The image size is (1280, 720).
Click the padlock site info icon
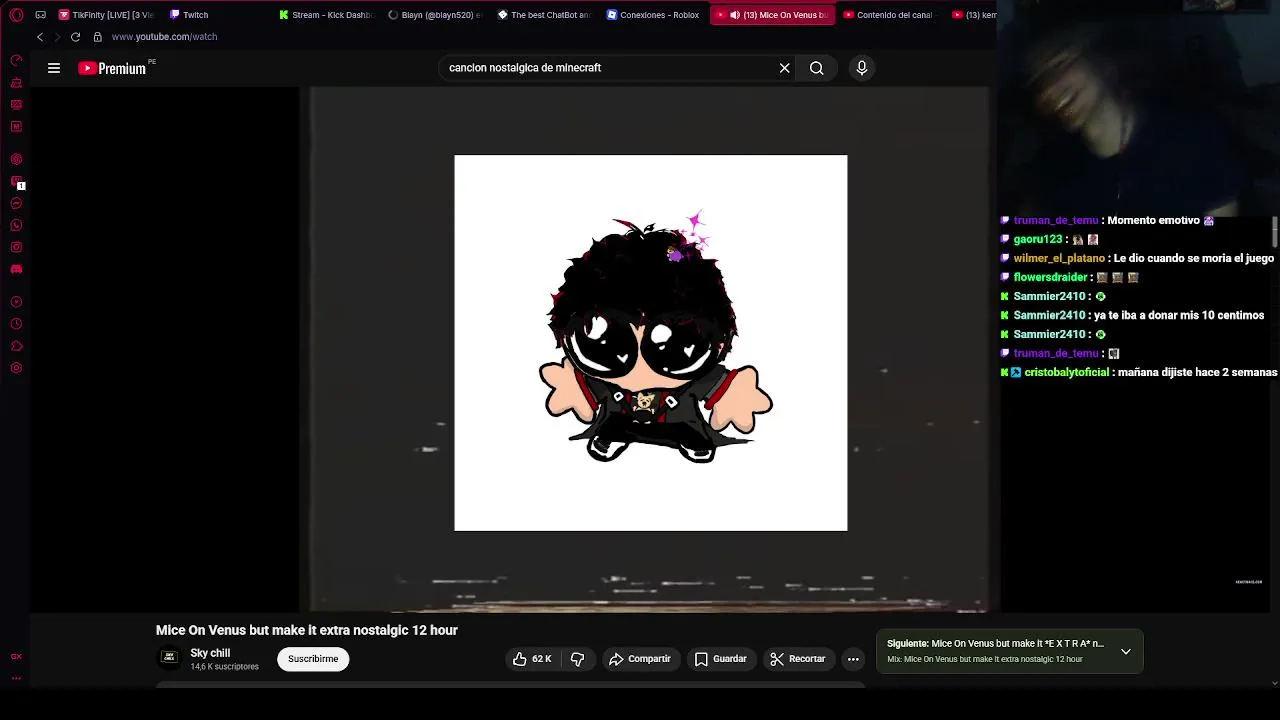(97, 37)
